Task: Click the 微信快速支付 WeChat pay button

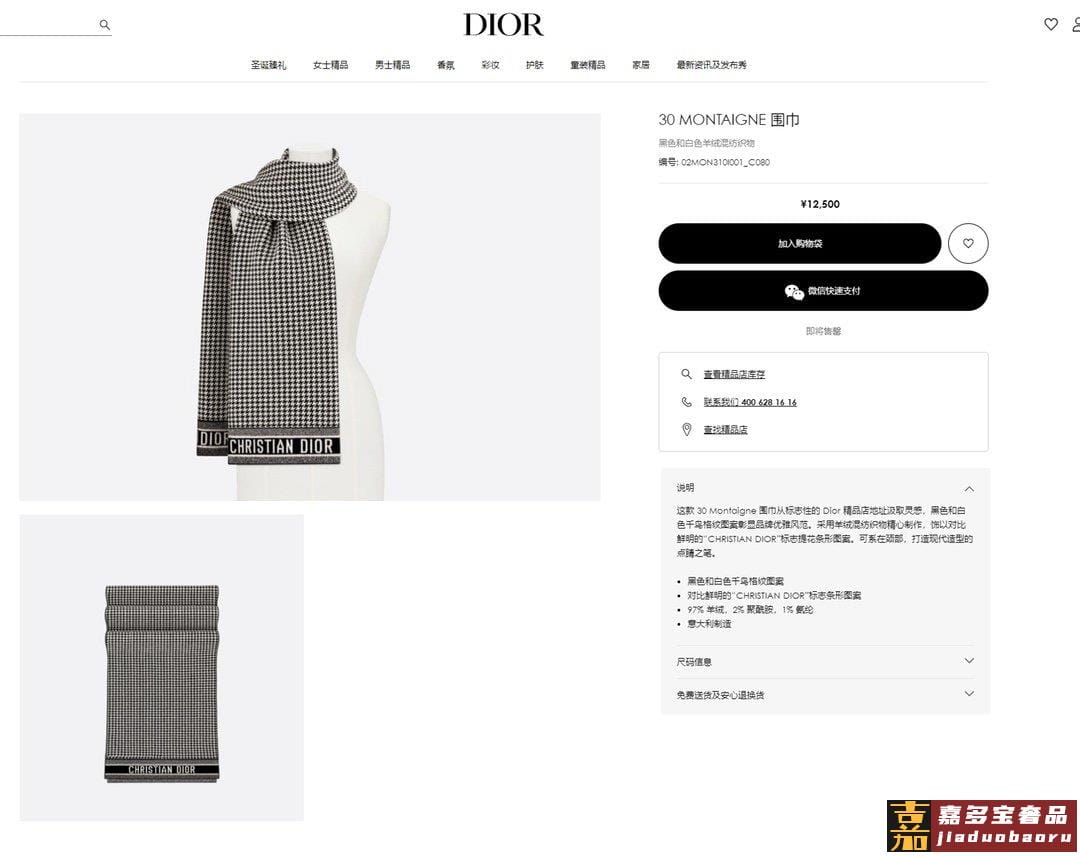Action: [823, 291]
